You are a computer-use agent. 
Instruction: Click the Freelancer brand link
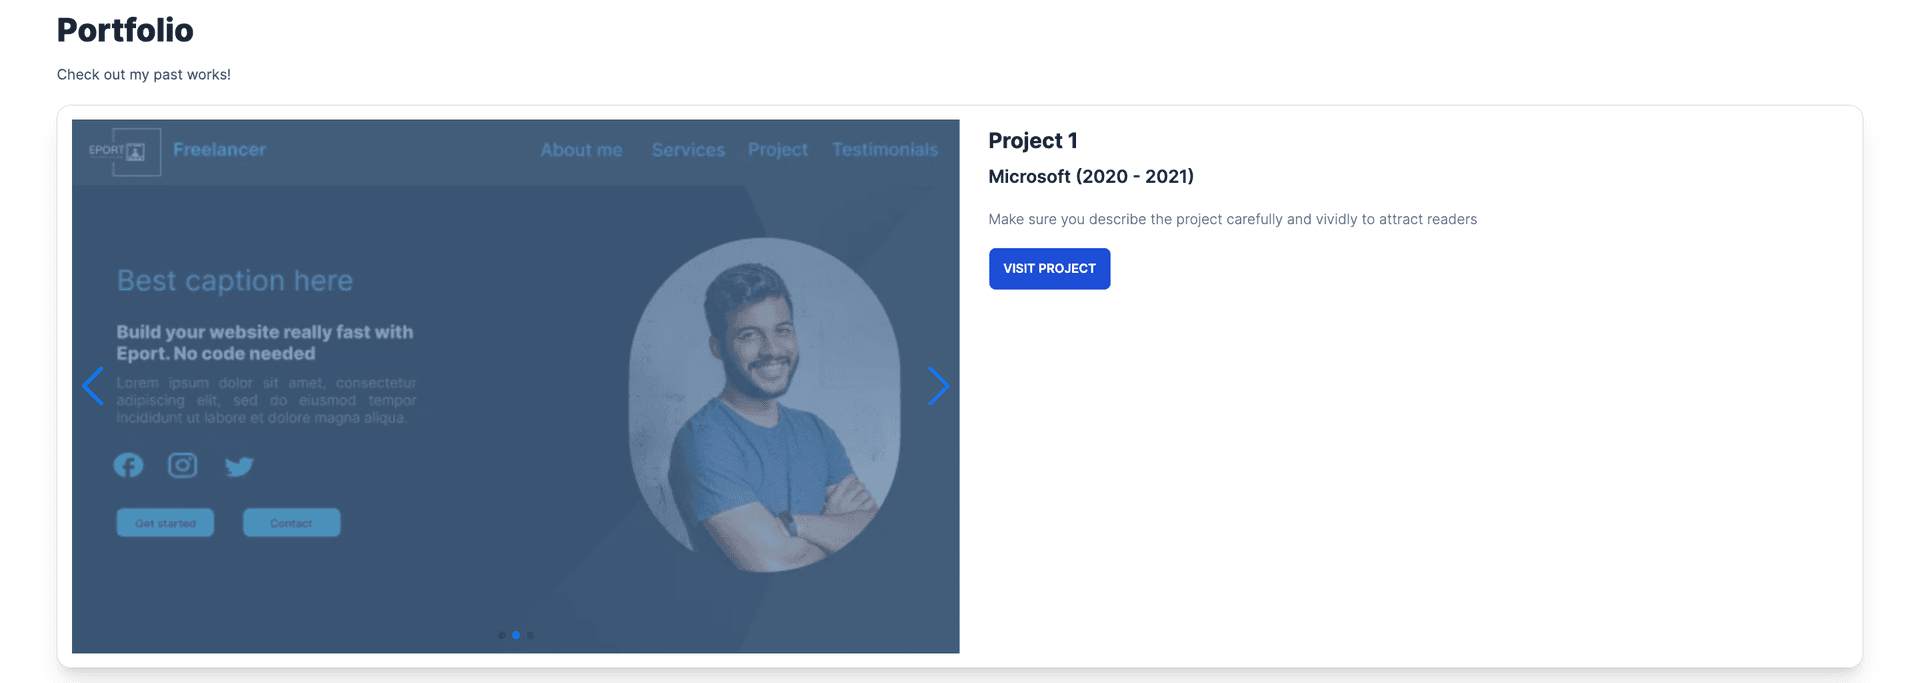(x=219, y=150)
